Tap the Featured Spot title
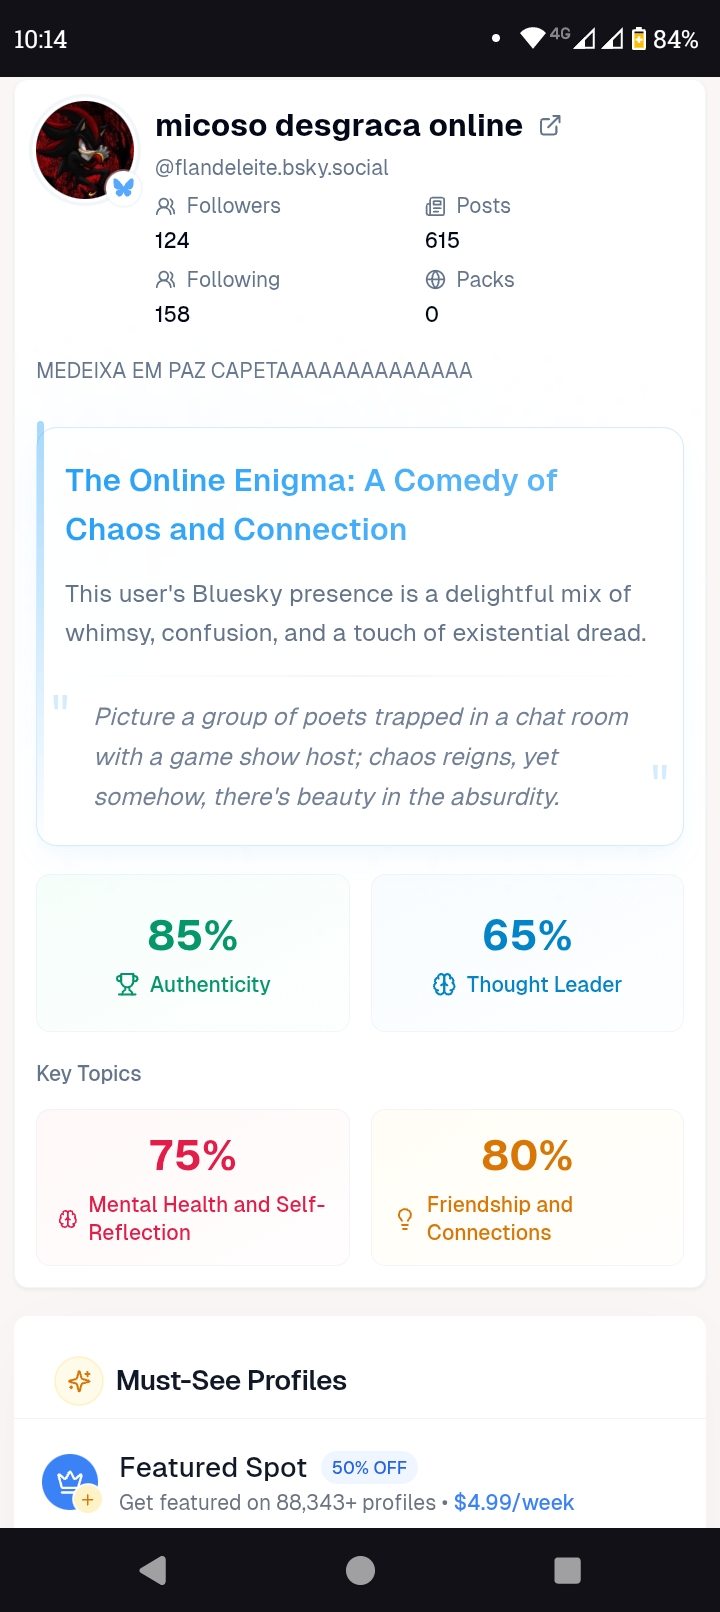This screenshot has width=720, height=1612. click(x=213, y=1467)
